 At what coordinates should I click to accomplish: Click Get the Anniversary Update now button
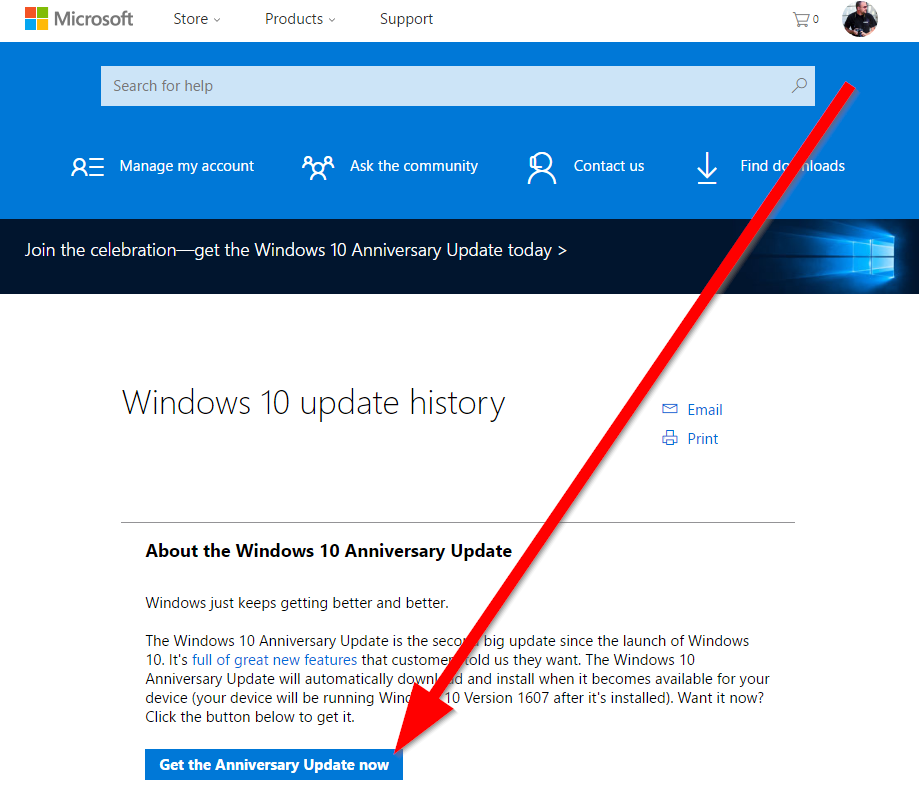(x=274, y=764)
